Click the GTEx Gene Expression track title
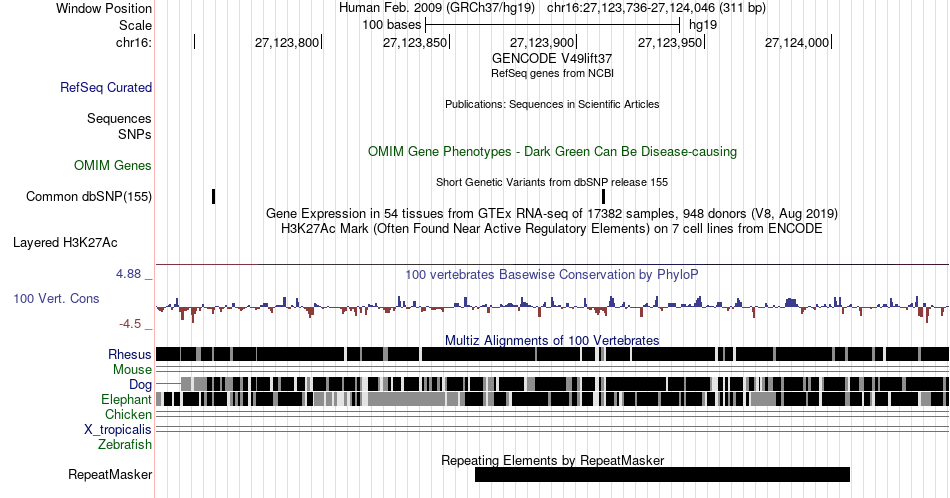 pyautogui.click(x=552, y=213)
